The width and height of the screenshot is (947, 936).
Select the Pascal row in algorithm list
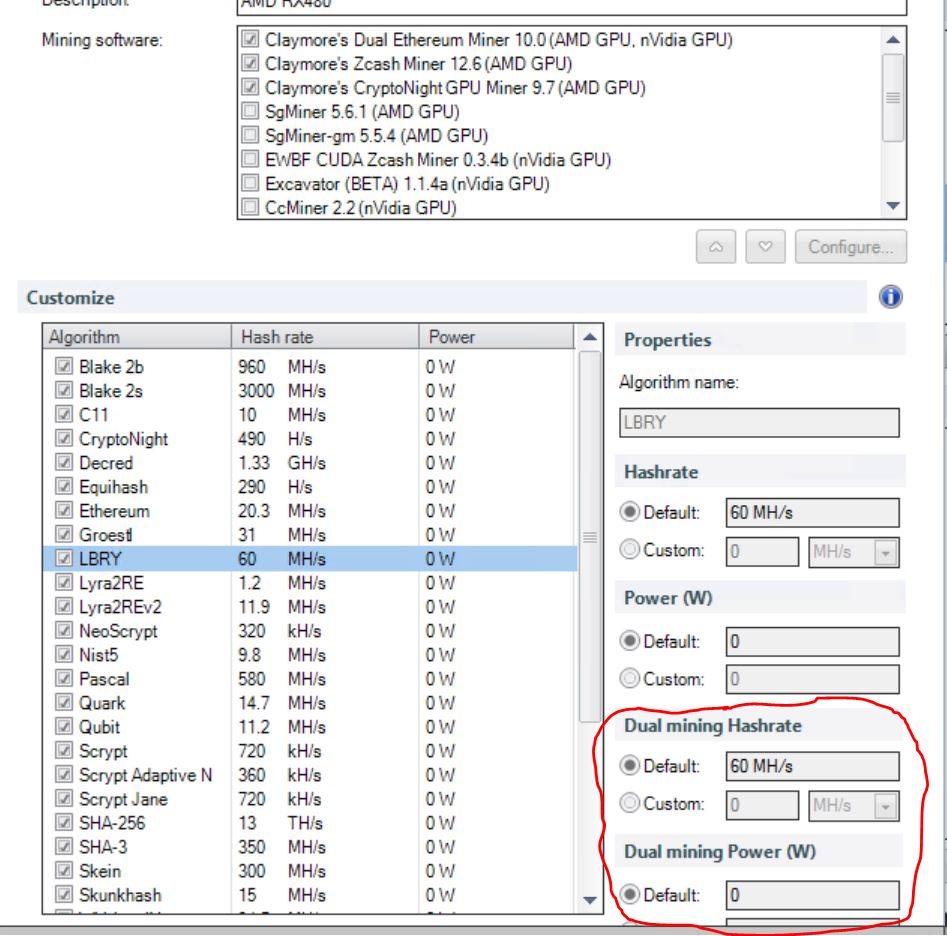(x=310, y=679)
